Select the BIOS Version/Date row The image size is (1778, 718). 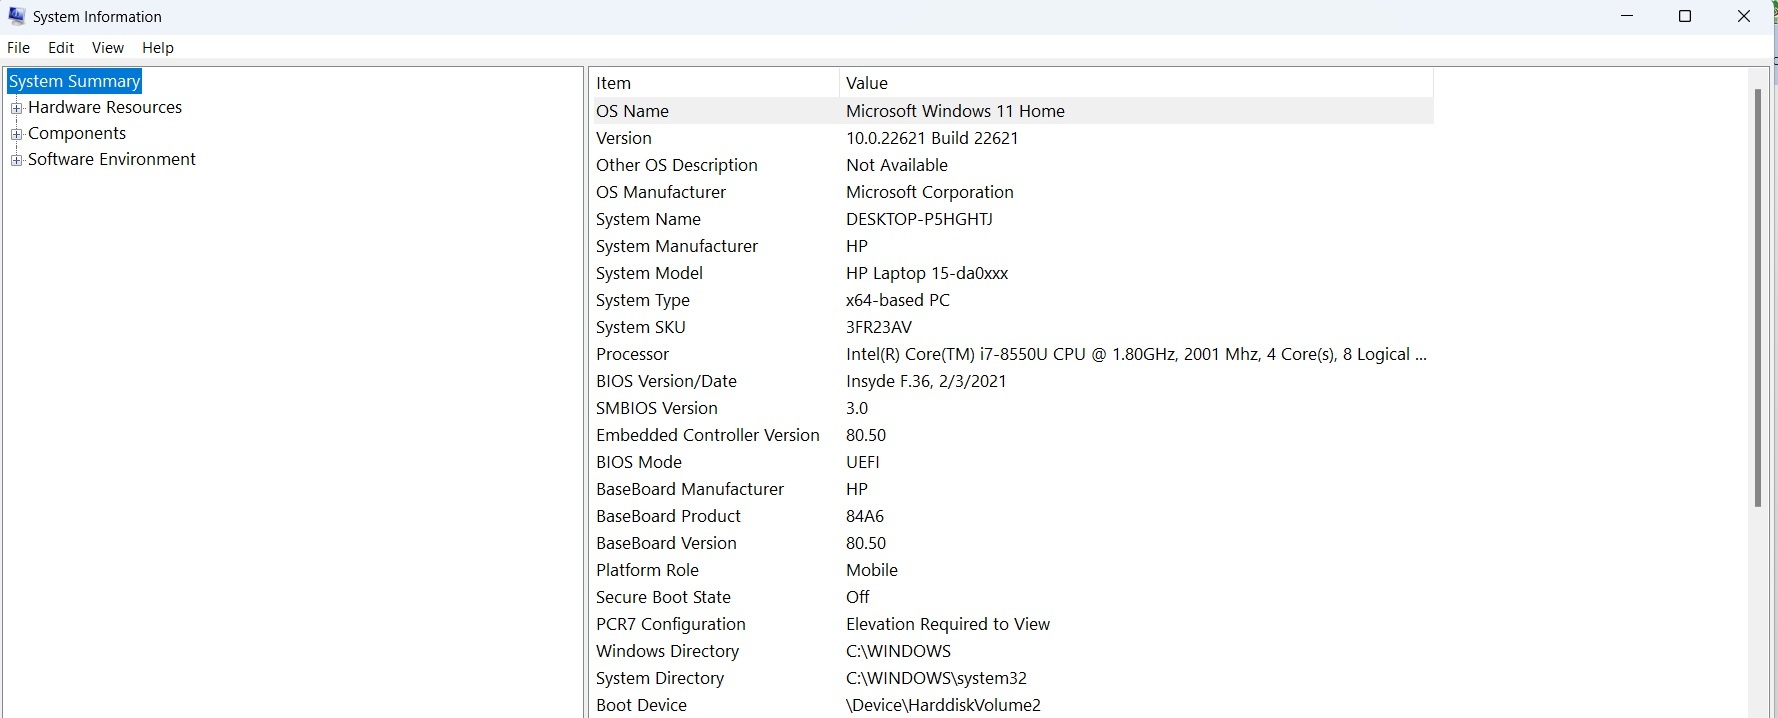pos(1011,381)
